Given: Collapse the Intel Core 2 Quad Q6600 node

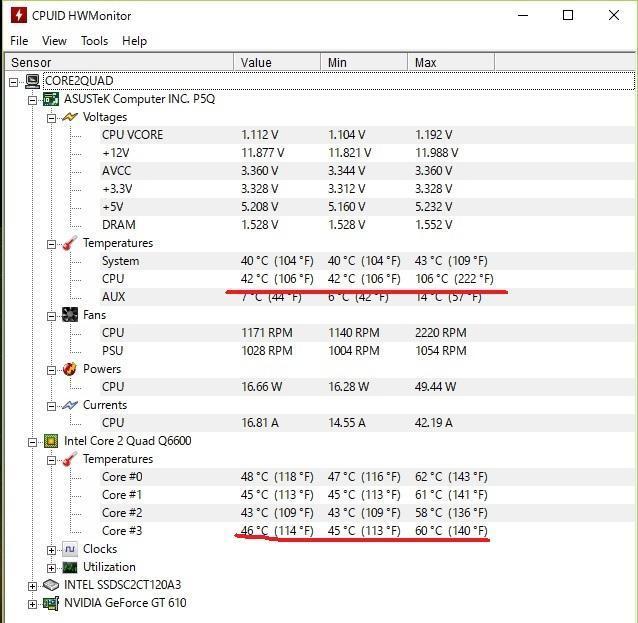Looking at the screenshot, I should point(33,442).
